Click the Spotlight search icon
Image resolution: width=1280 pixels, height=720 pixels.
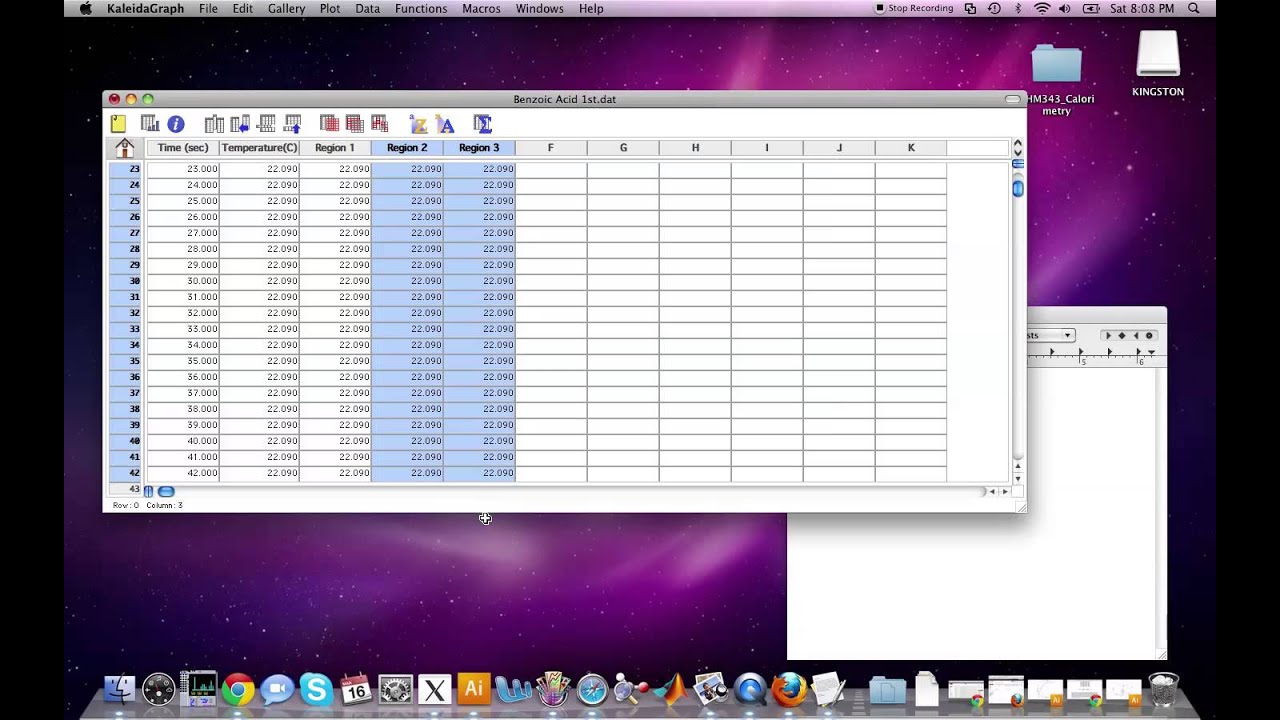coord(1194,8)
